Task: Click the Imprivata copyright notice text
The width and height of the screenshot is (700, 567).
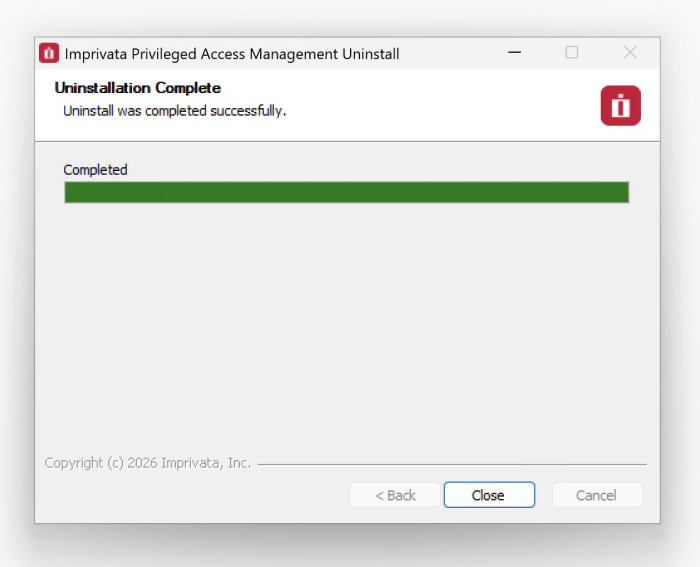Action: coord(148,463)
